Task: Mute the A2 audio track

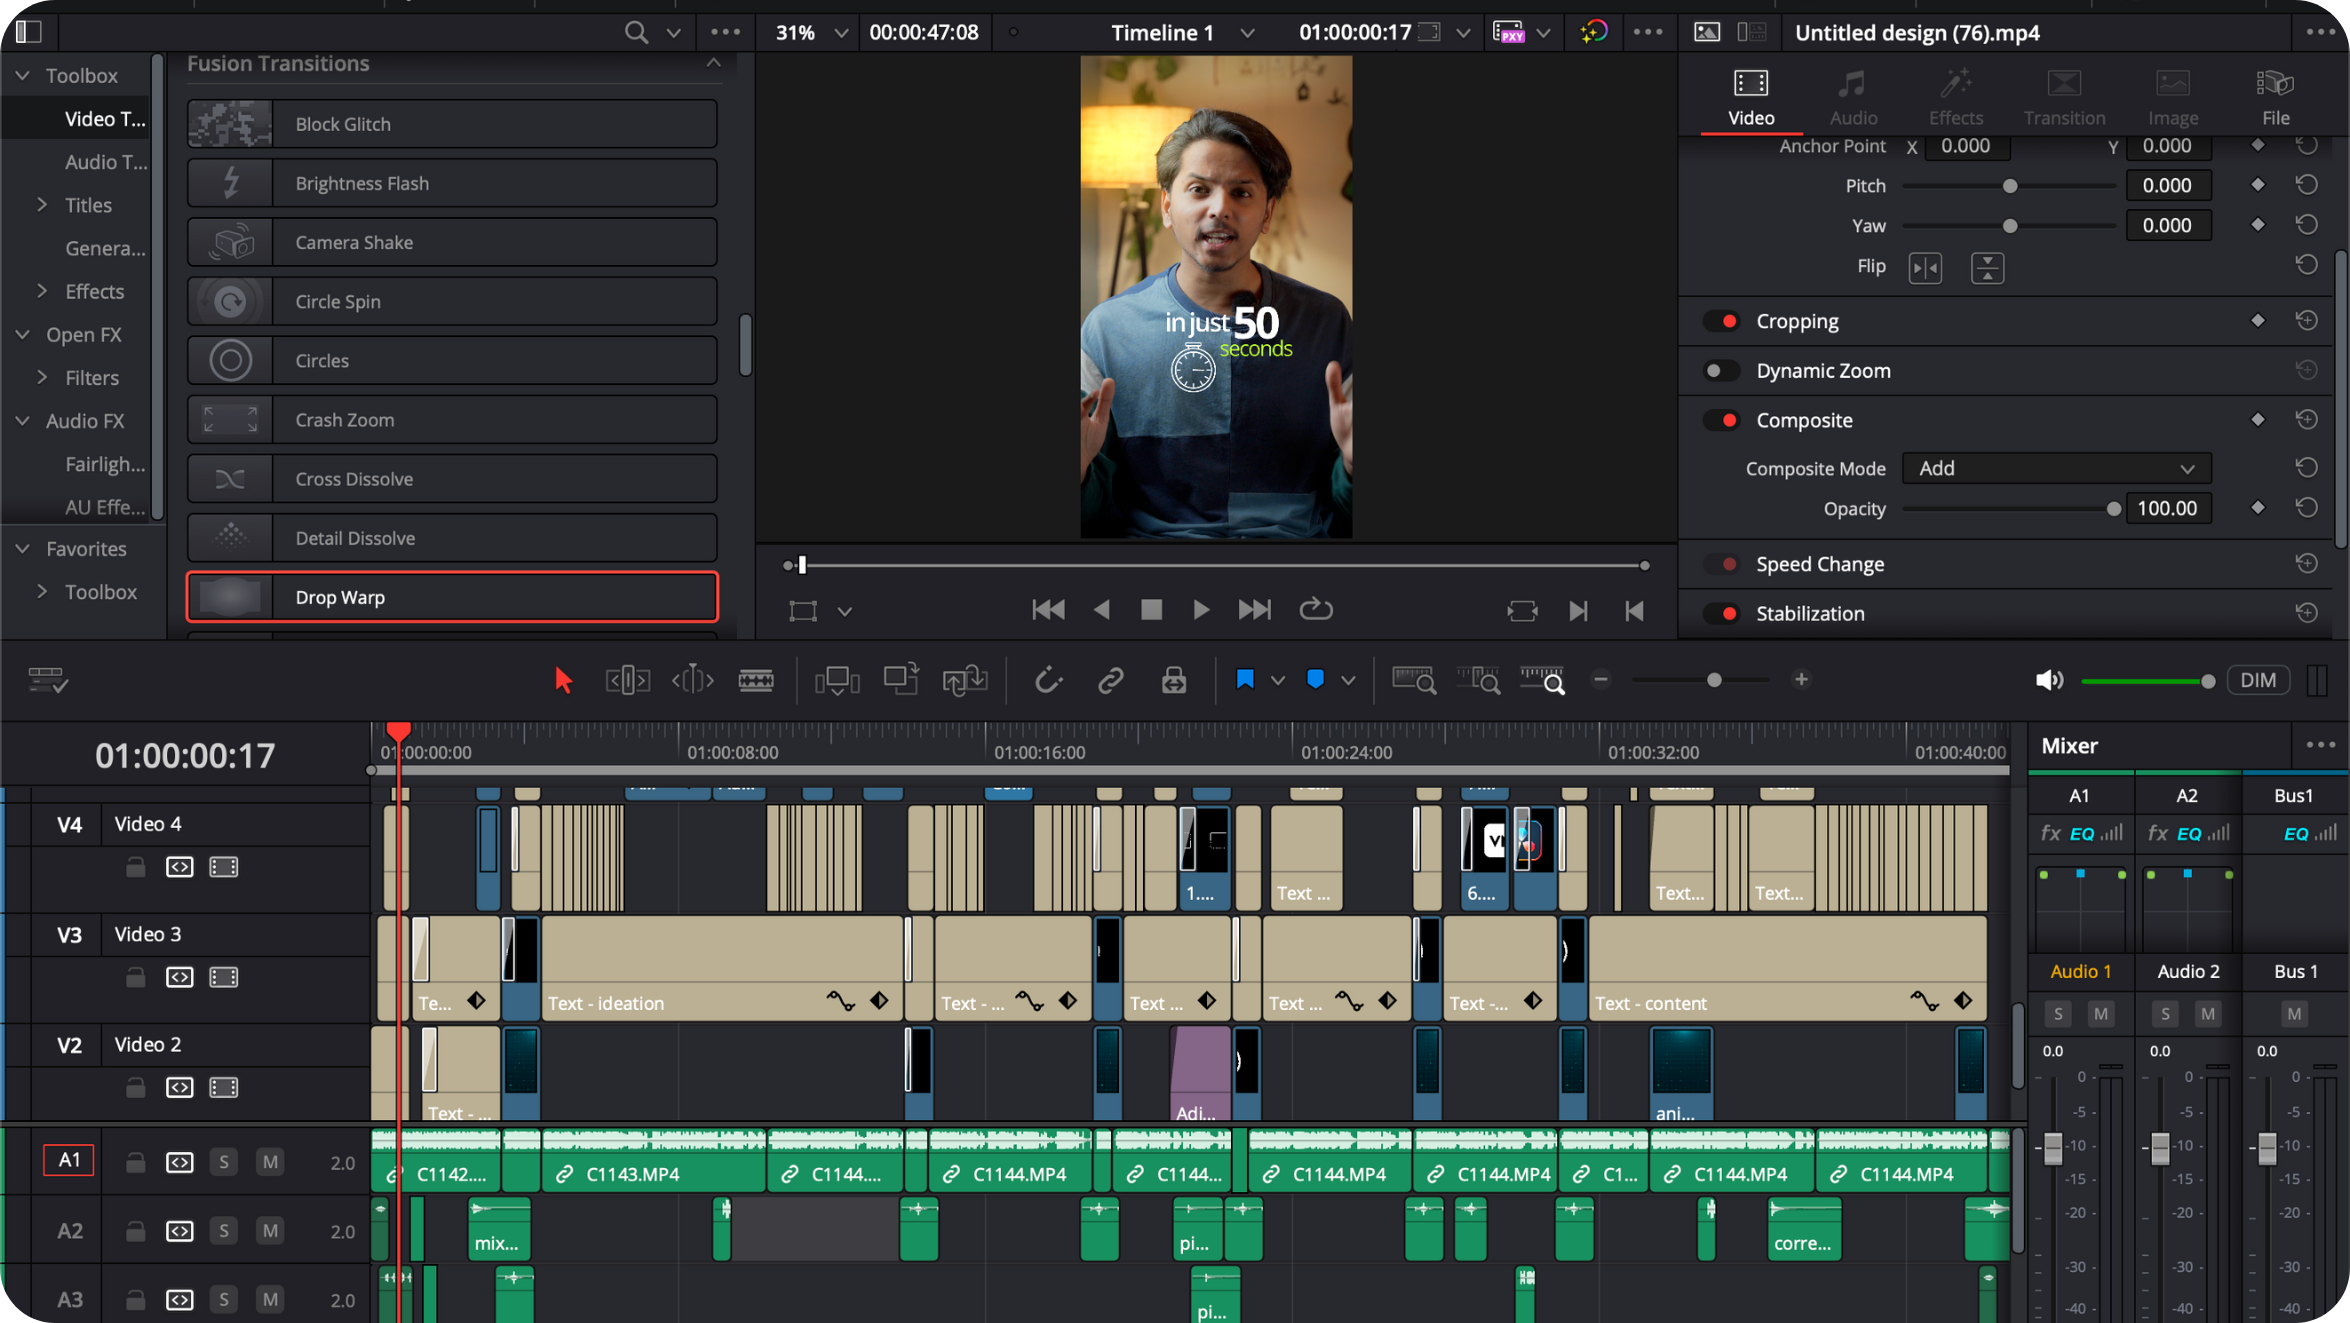Action: click(x=270, y=1231)
